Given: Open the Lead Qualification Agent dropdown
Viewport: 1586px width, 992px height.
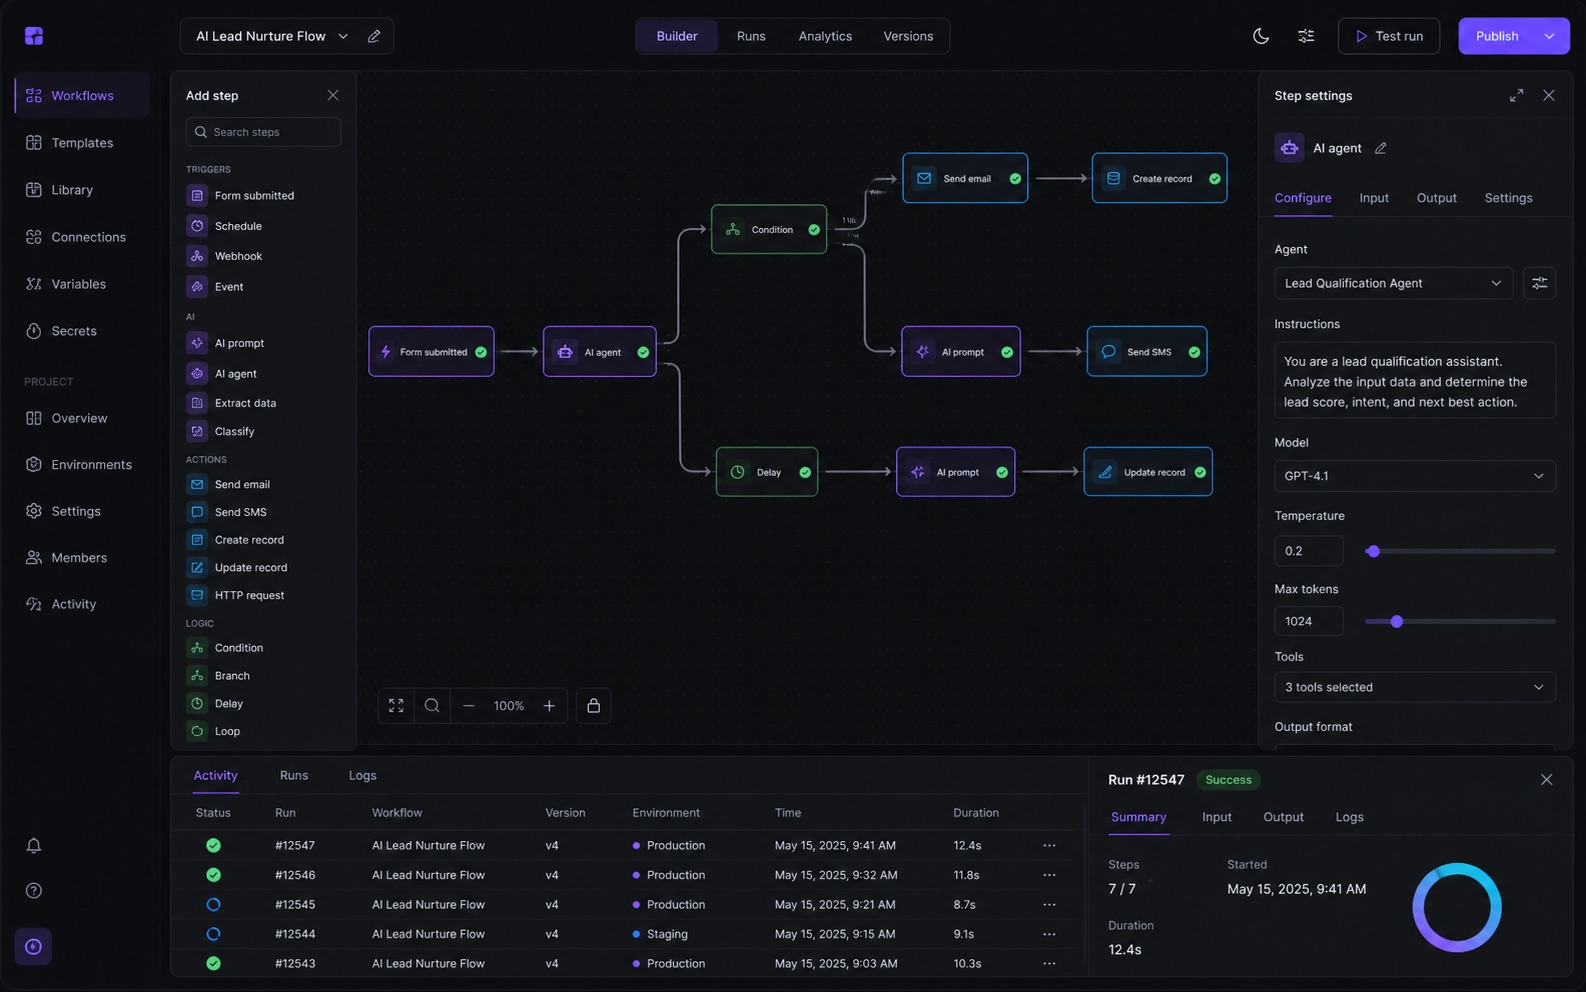Looking at the screenshot, I should click(x=1393, y=283).
